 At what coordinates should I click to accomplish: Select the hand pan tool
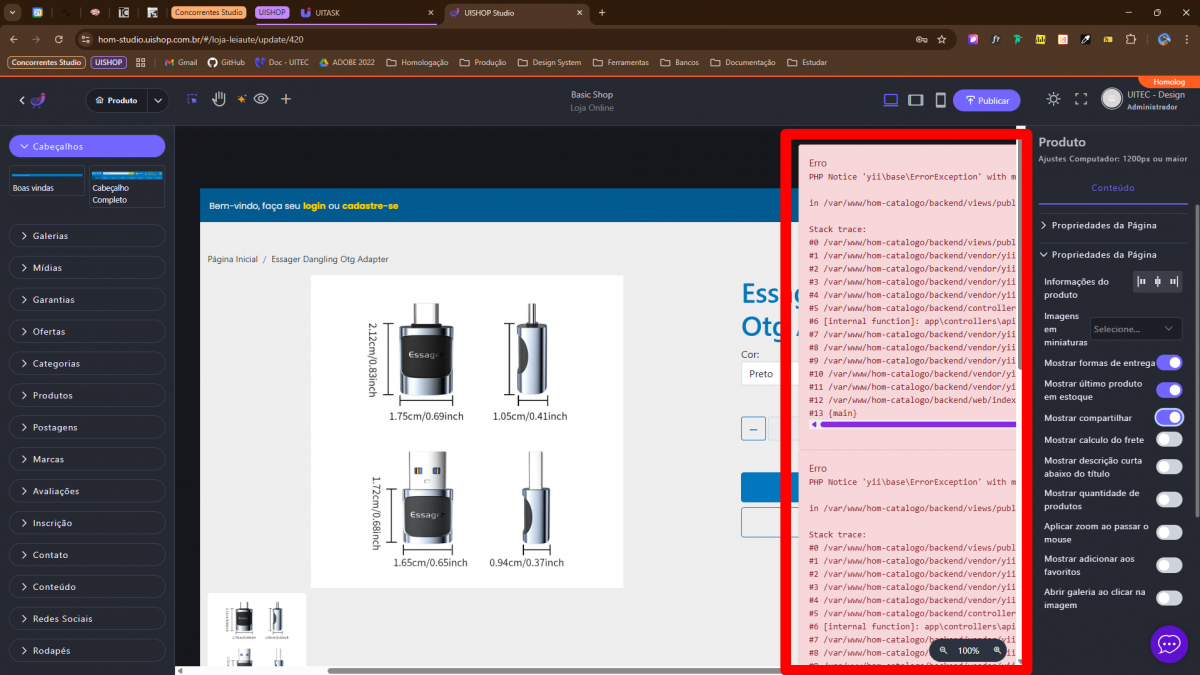(218, 100)
